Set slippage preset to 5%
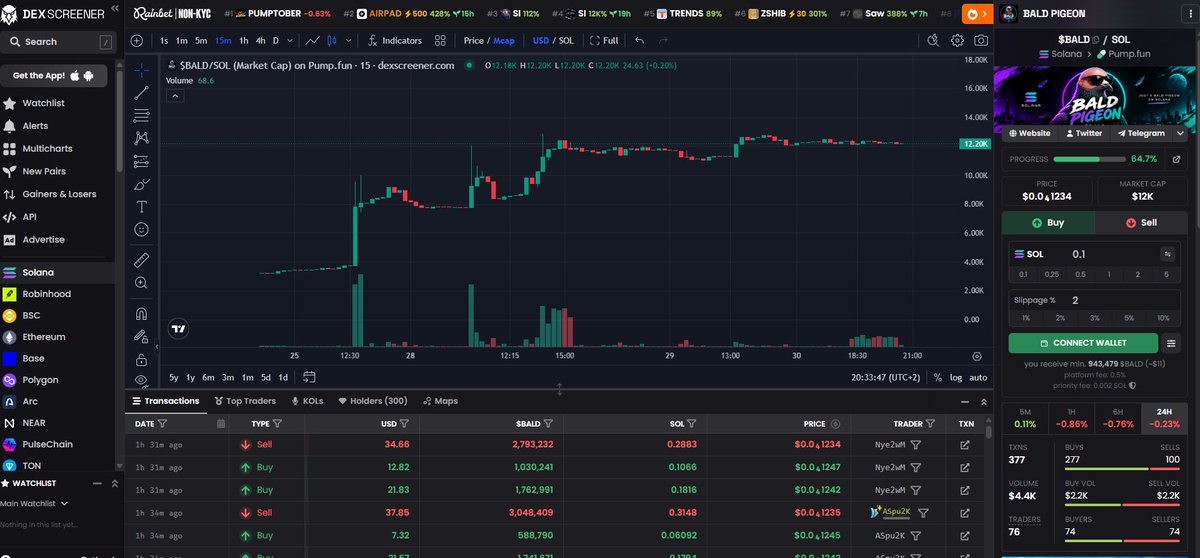 (1129, 317)
